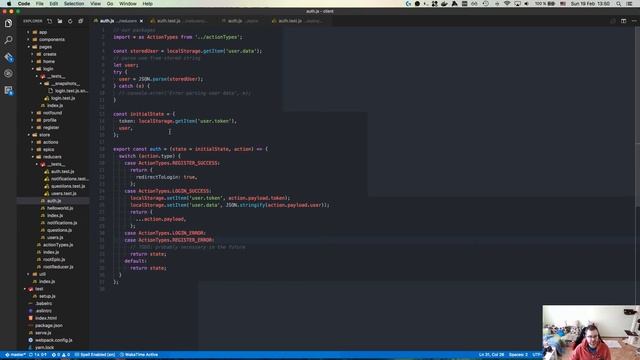
Task: Click the webcam overlay thumbnail
Action: click(591, 332)
